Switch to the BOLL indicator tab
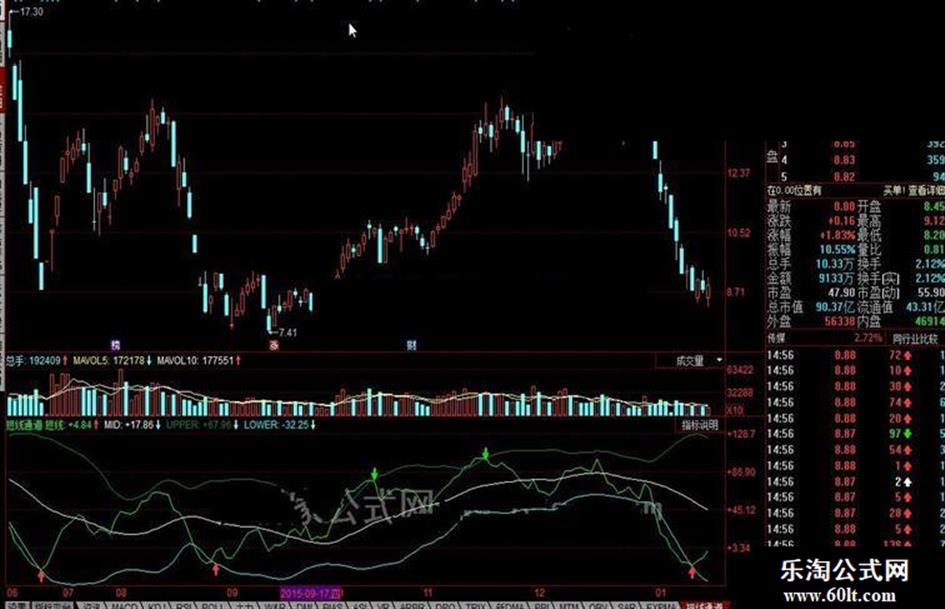The height and width of the screenshot is (609, 945). [x=213, y=605]
